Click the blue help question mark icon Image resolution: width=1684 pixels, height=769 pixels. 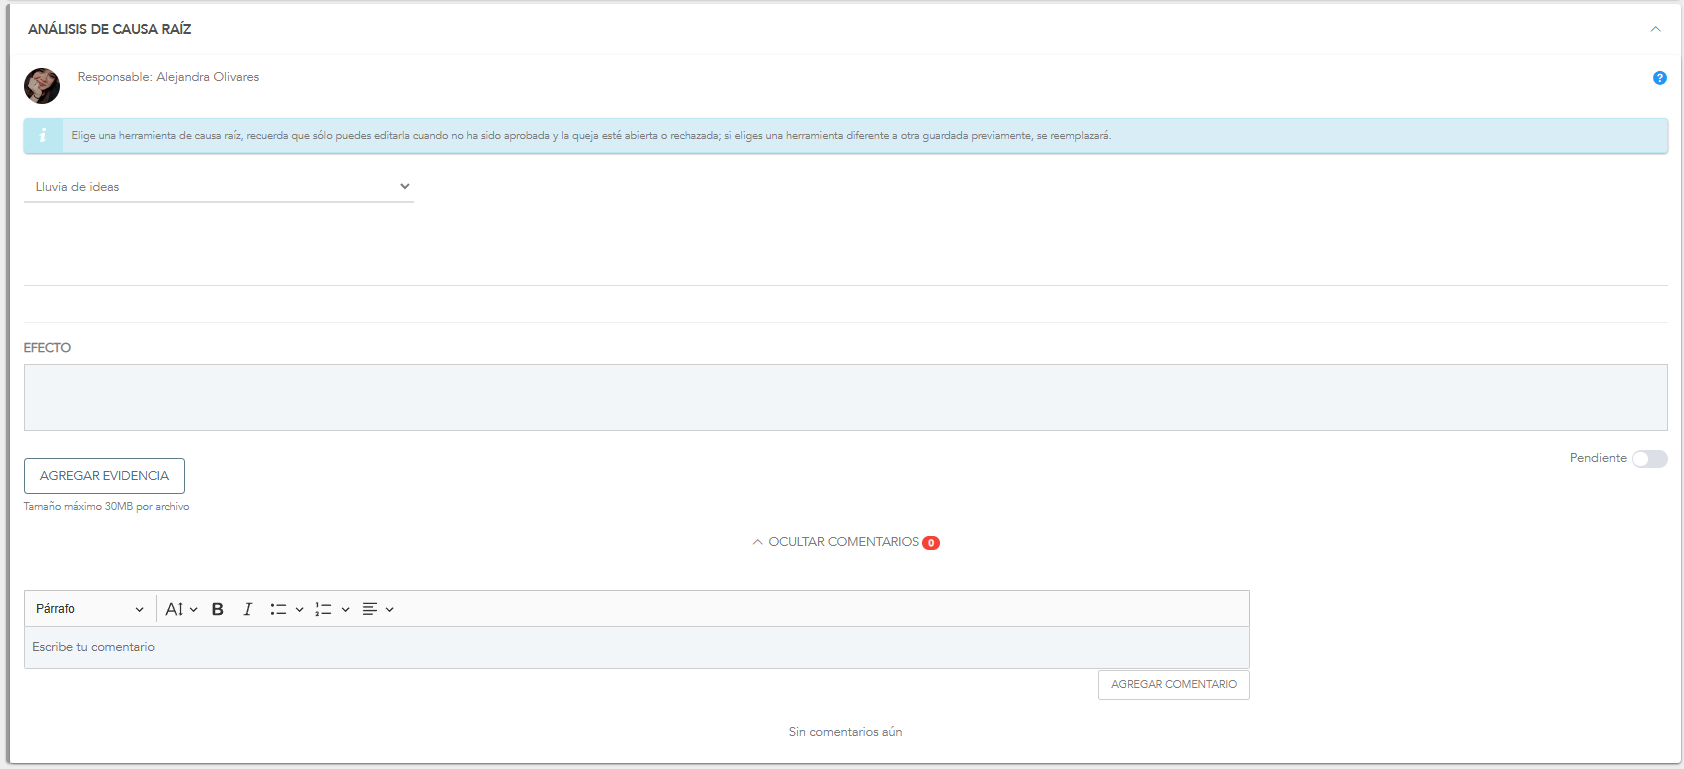1659,78
